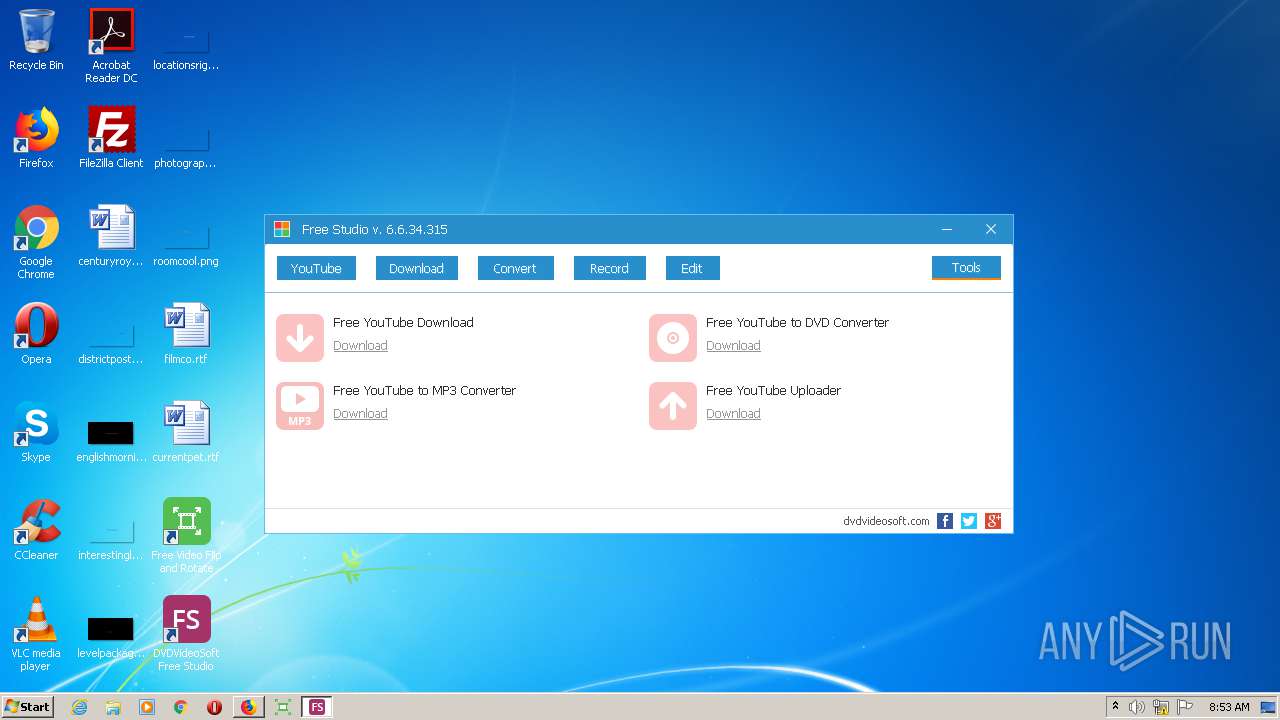Open the Windows Start menu
This screenshot has width=1280, height=720.
[x=27, y=707]
